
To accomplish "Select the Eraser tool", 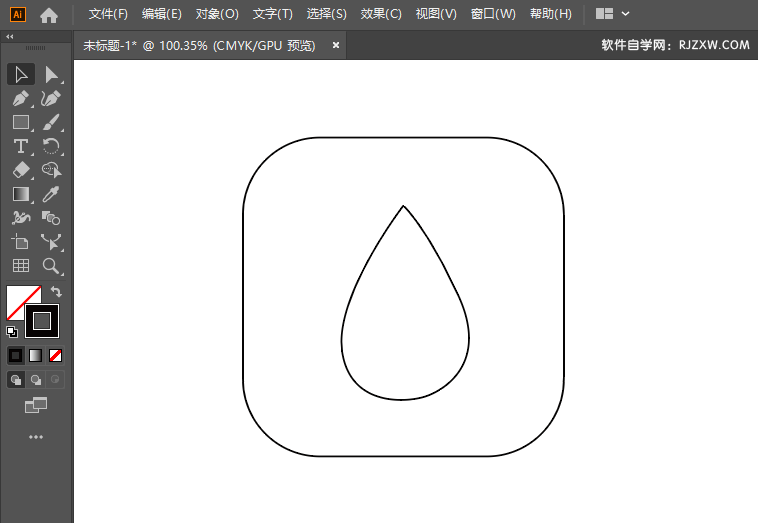I will pyautogui.click(x=21, y=170).
